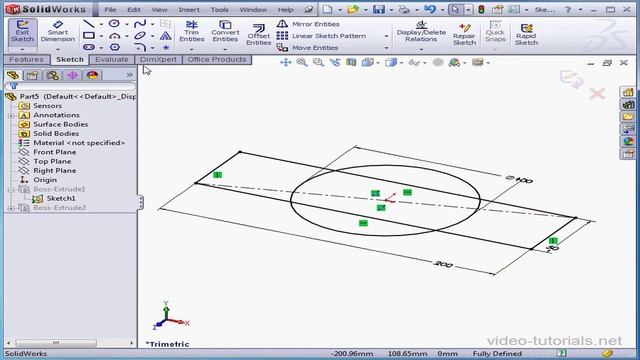The width and height of the screenshot is (640, 360).
Task: Open Display/Delete Relations
Action: [421, 31]
